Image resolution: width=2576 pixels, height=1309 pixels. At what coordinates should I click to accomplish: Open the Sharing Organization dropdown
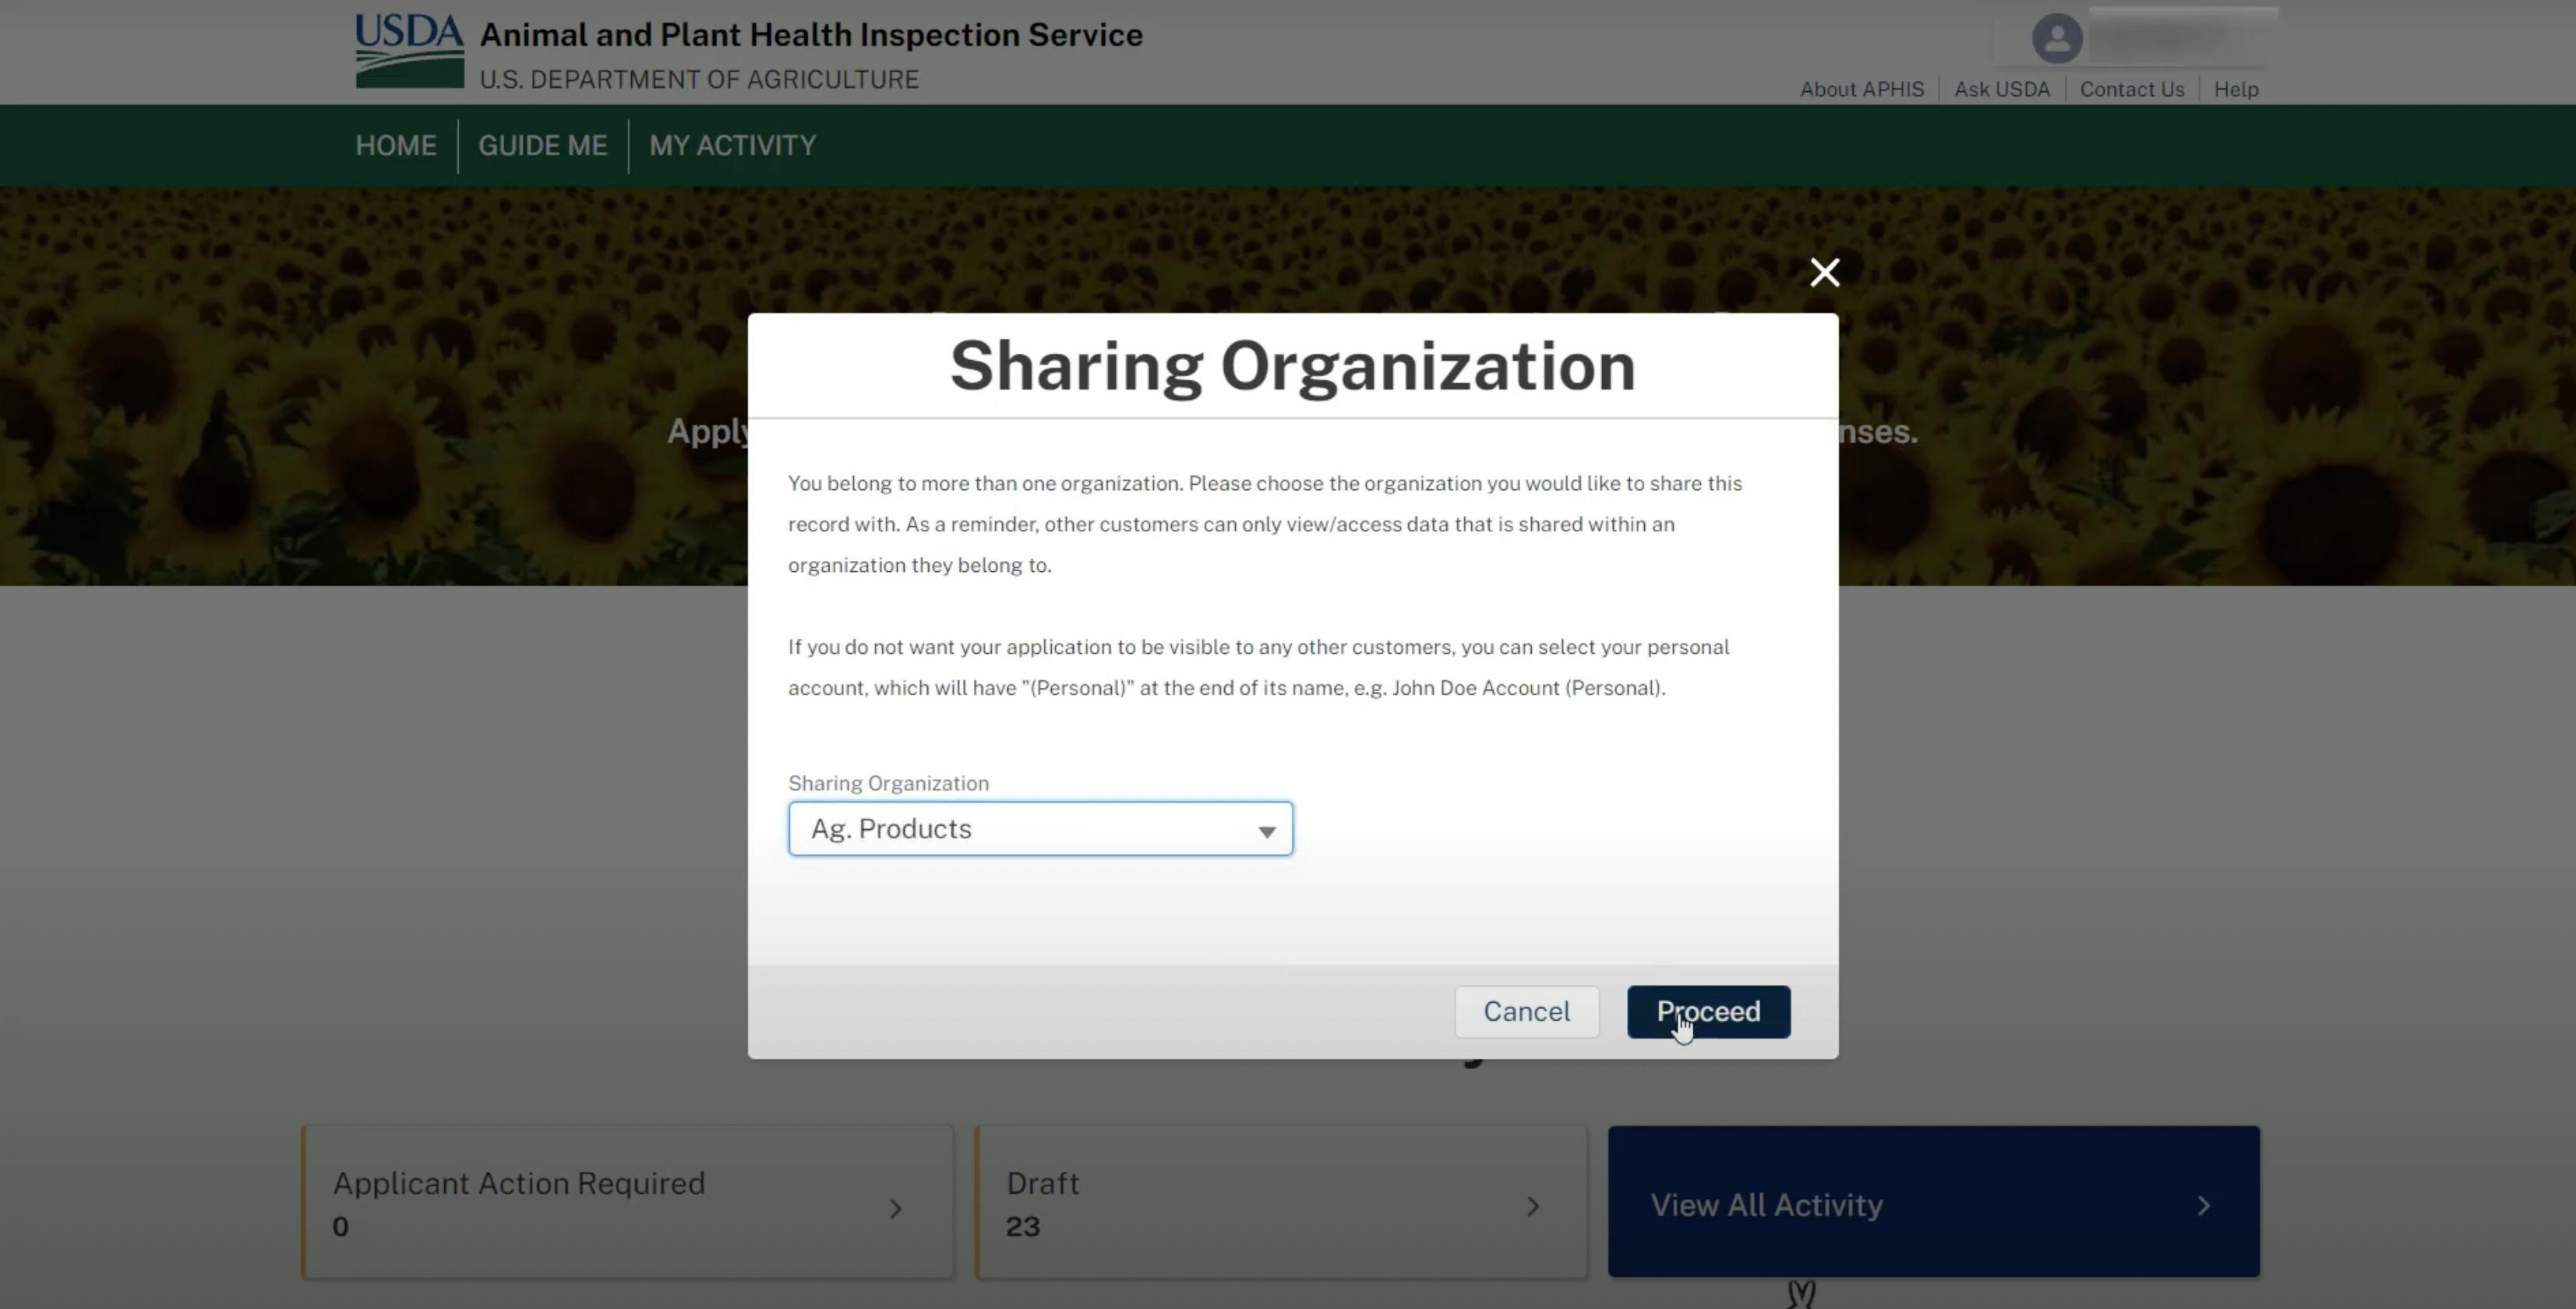pos(1040,828)
